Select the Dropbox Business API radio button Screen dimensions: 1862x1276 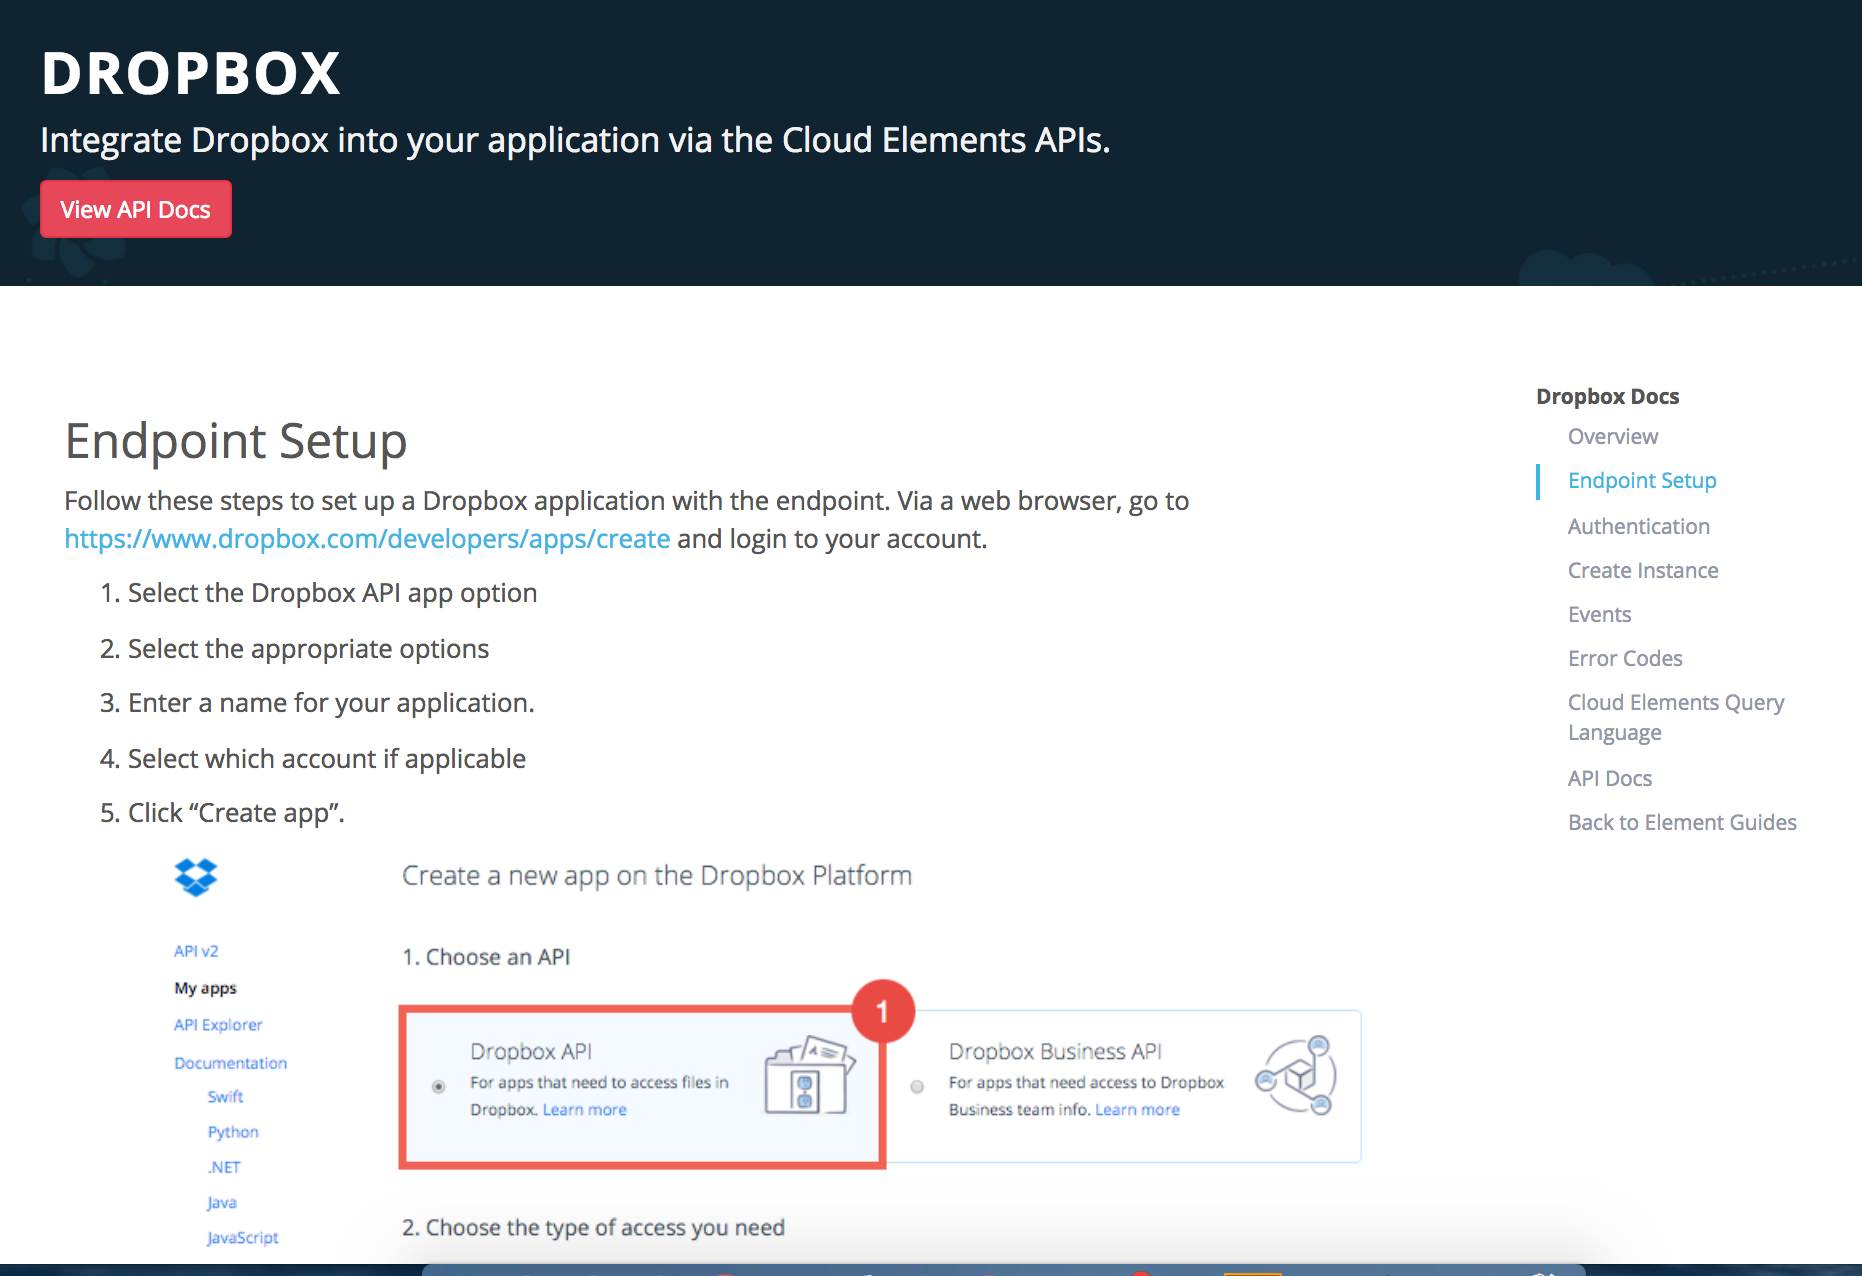917,1086
